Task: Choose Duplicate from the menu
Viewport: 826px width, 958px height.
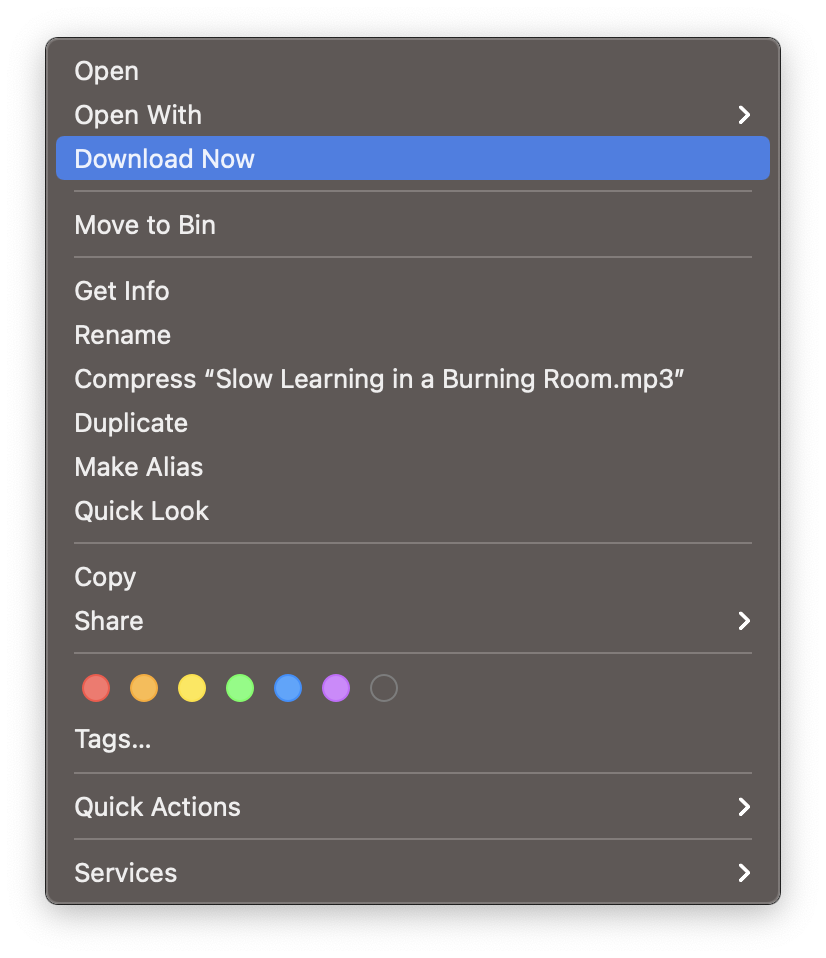Action: [413, 423]
